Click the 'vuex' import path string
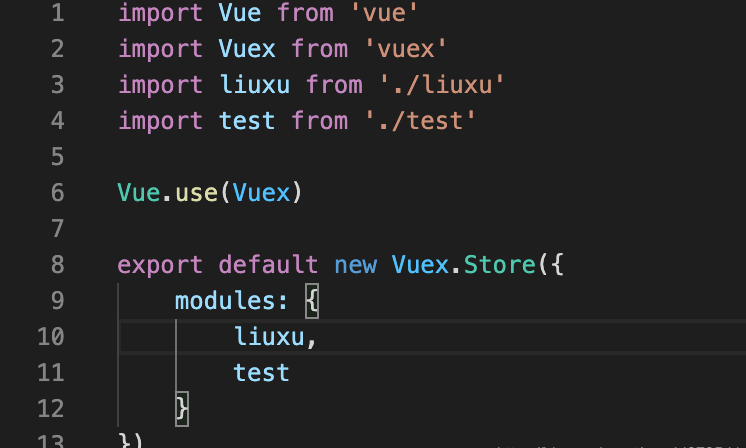 [x=405, y=49]
